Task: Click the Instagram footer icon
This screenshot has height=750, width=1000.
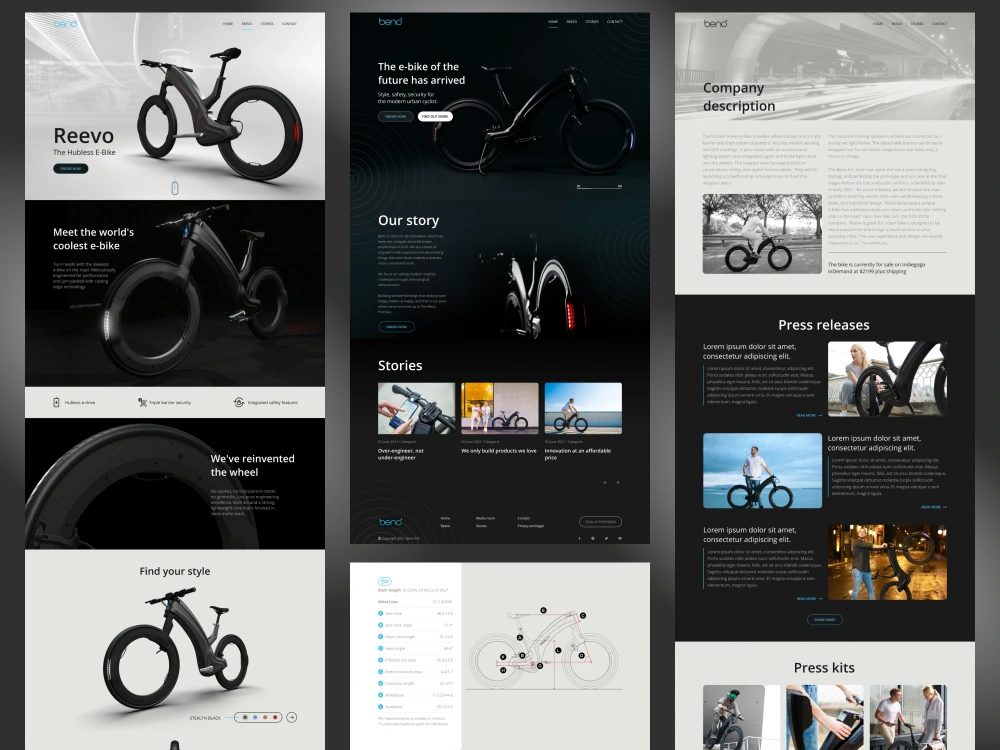Action: [x=592, y=538]
